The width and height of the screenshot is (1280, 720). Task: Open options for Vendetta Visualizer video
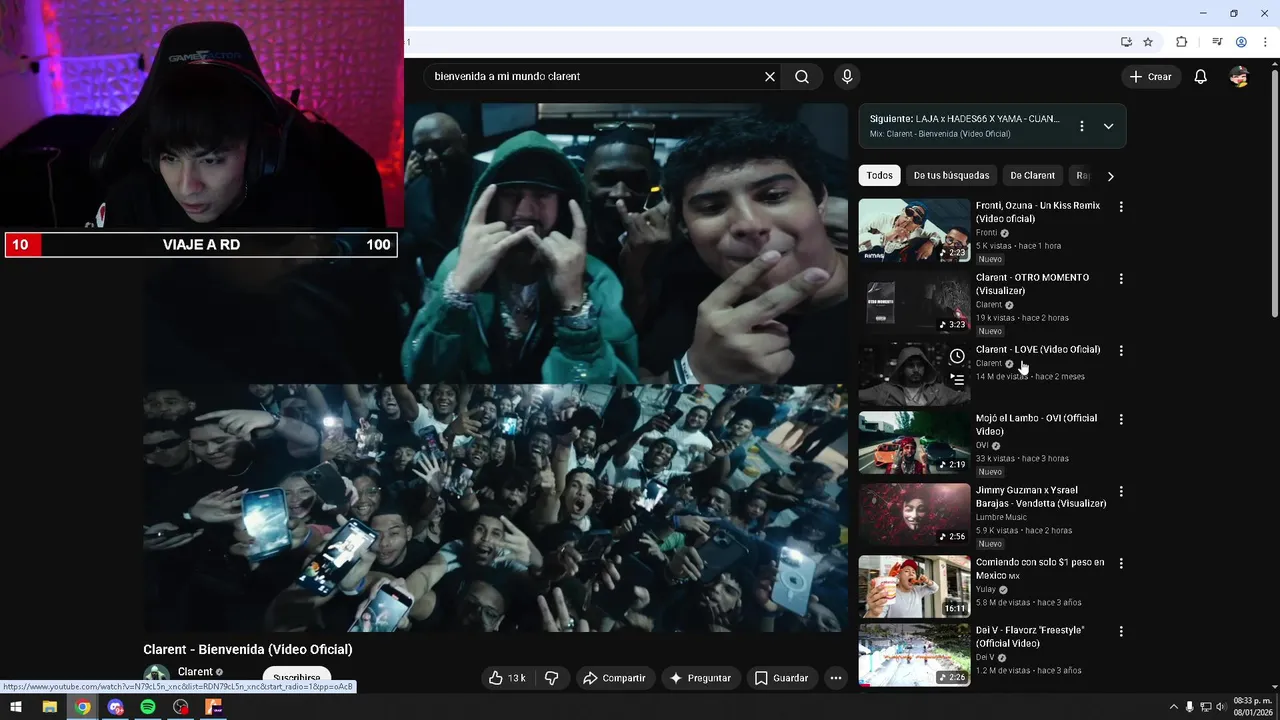click(x=1121, y=492)
